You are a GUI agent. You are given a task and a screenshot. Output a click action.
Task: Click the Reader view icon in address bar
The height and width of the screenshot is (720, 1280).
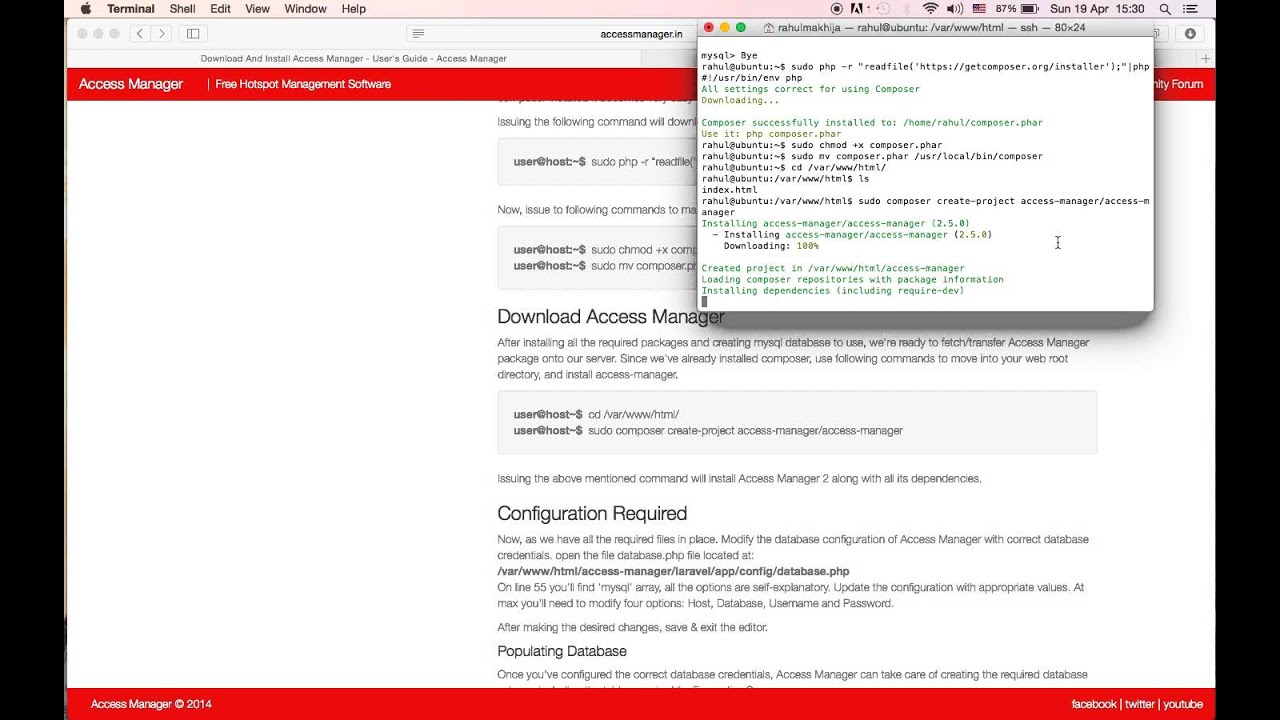[418, 33]
